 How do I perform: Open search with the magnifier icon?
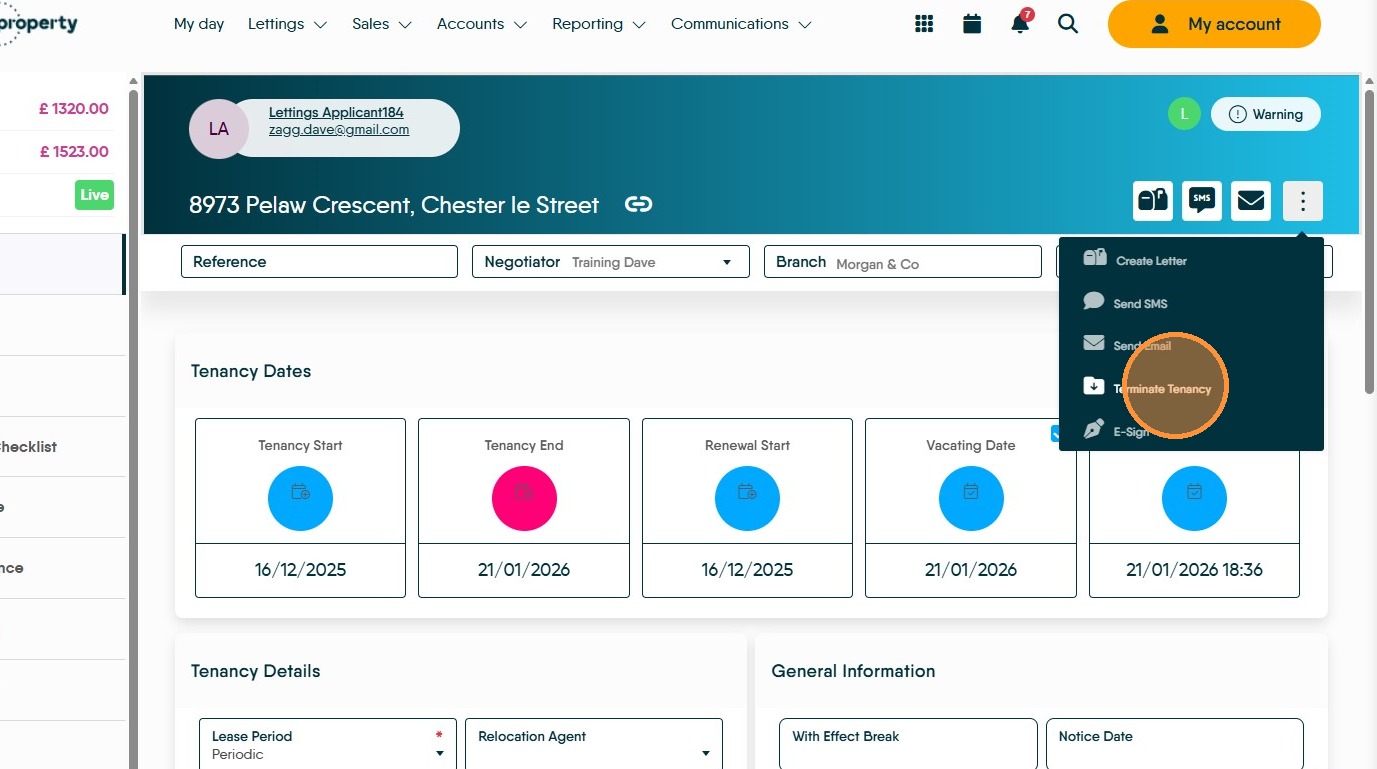click(1068, 24)
